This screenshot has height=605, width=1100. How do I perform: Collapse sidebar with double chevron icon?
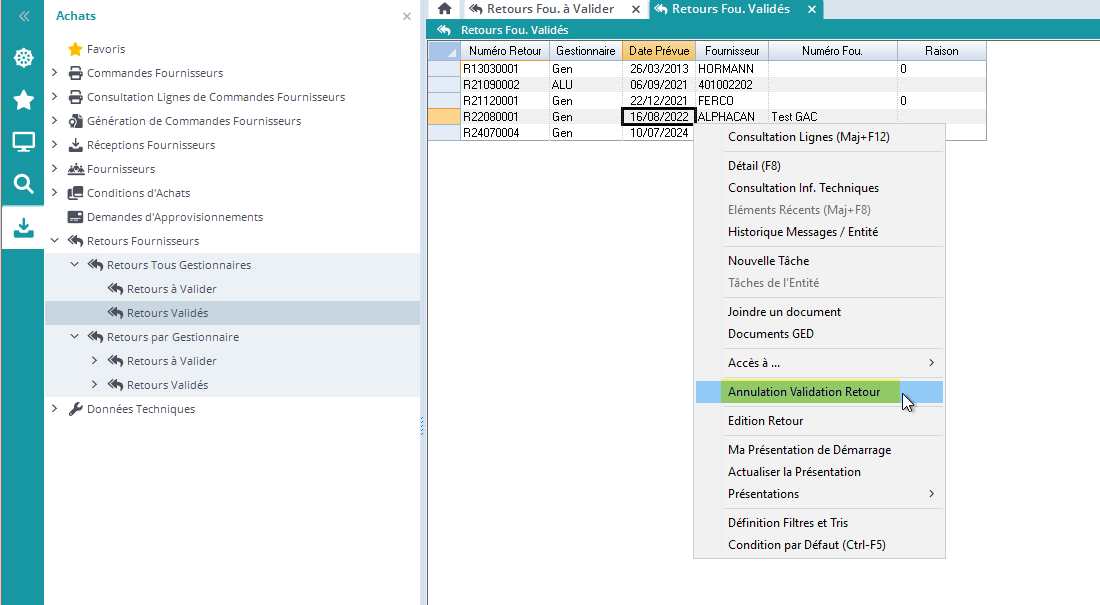click(x=23, y=16)
